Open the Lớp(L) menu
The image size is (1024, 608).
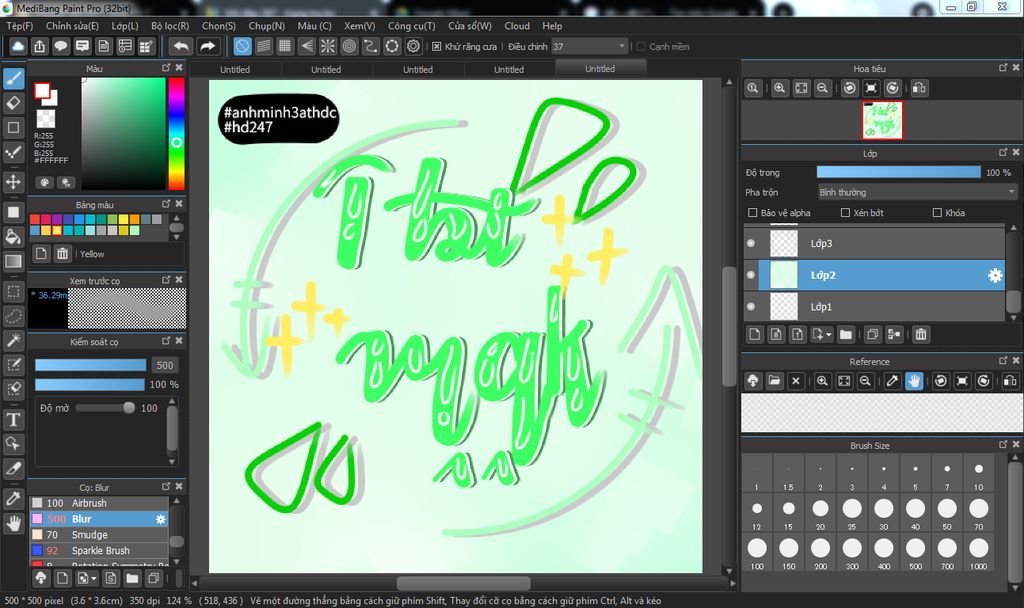[125, 26]
